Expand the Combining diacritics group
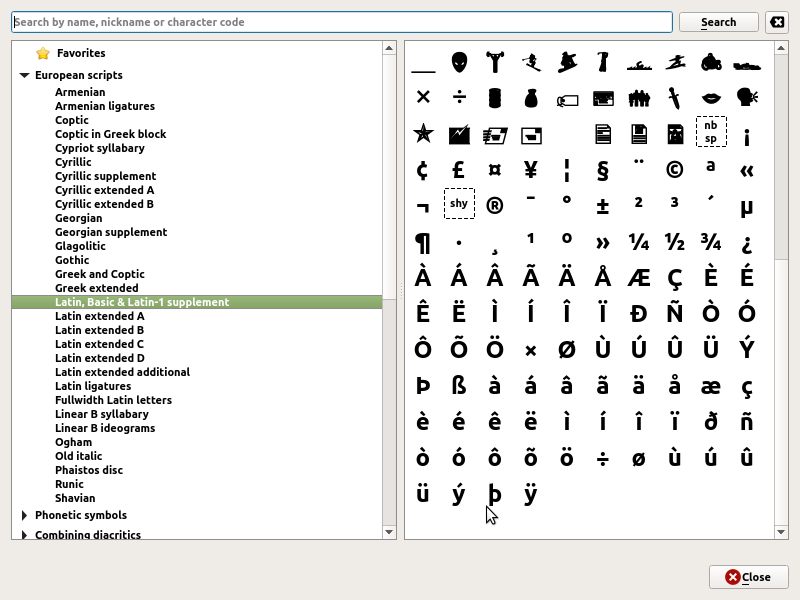 pyautogui.click(x=25, y=535)
